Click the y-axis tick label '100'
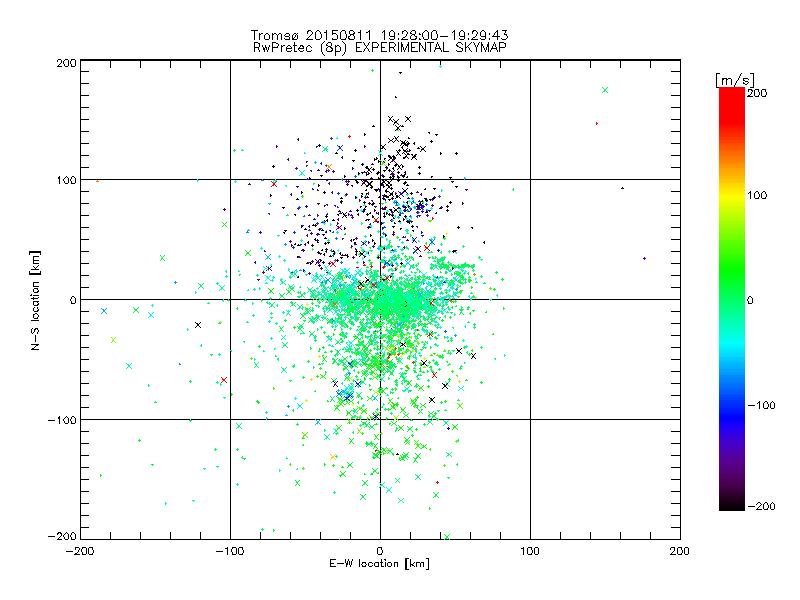 tap(66, 180)
